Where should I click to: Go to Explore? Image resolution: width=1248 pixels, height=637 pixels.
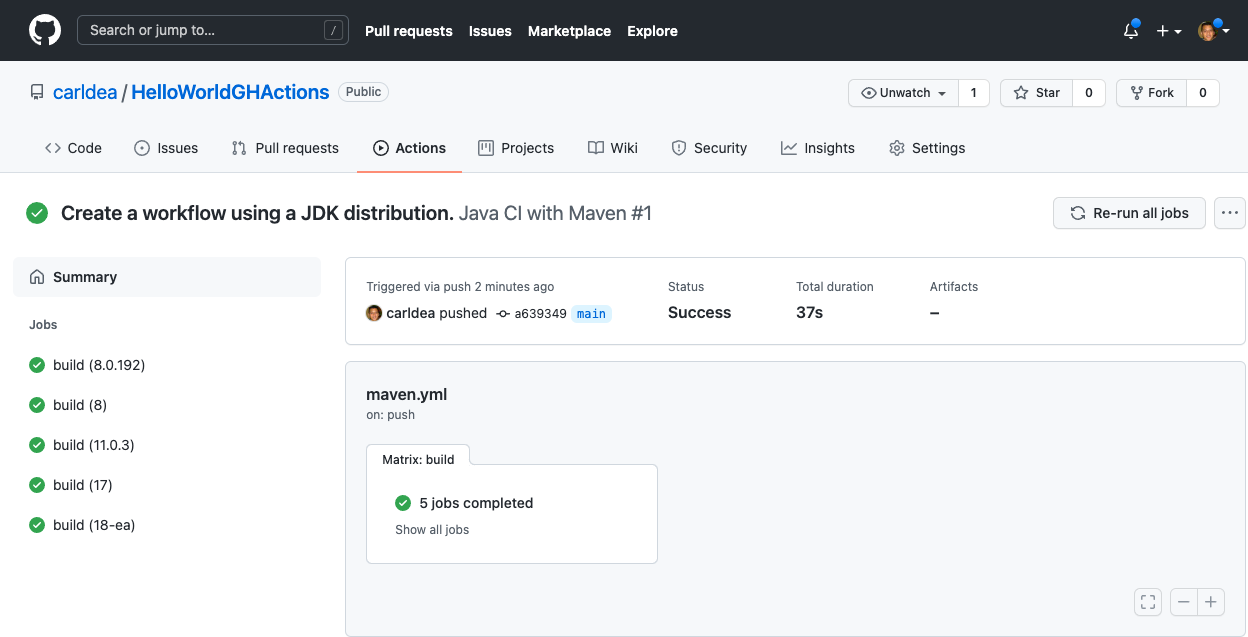652,31
